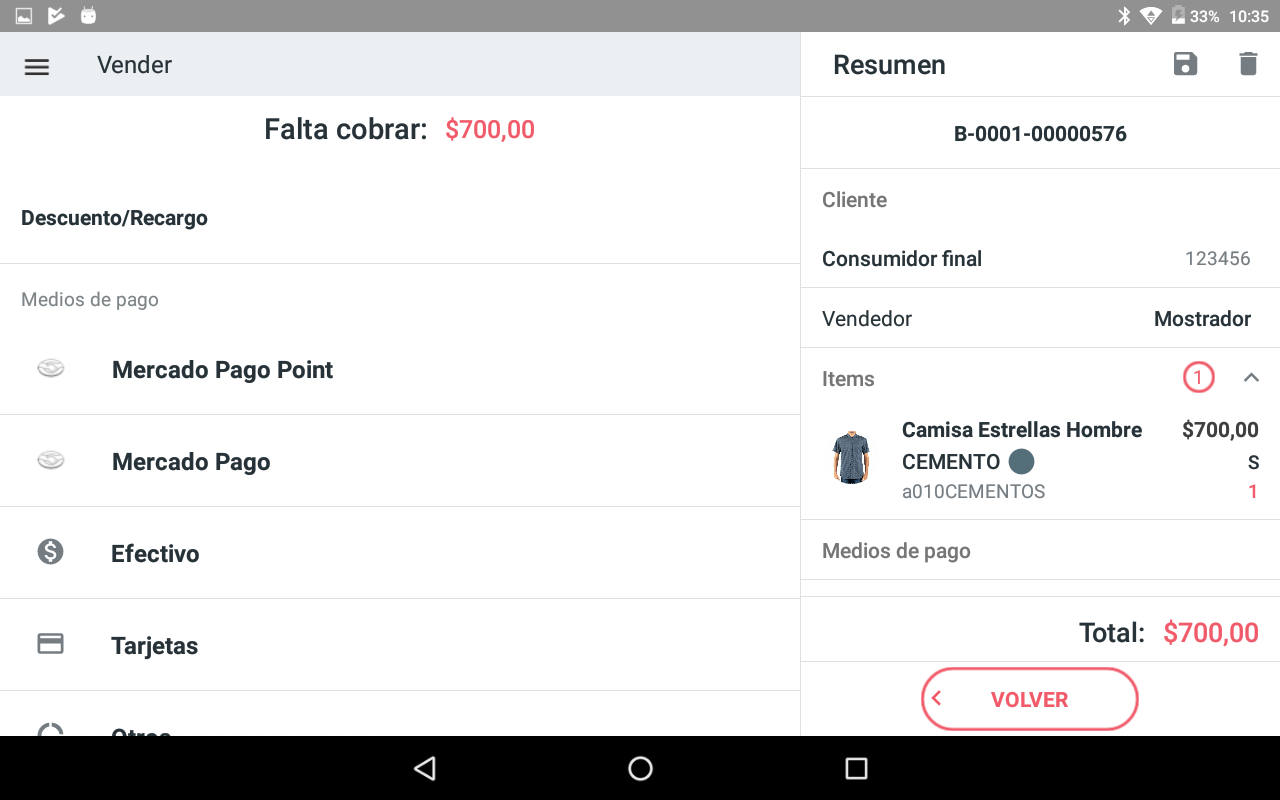1280x800 pixels.
Task: Tap the CEMENTO gray color swatch
Action: click(1021, 461)
